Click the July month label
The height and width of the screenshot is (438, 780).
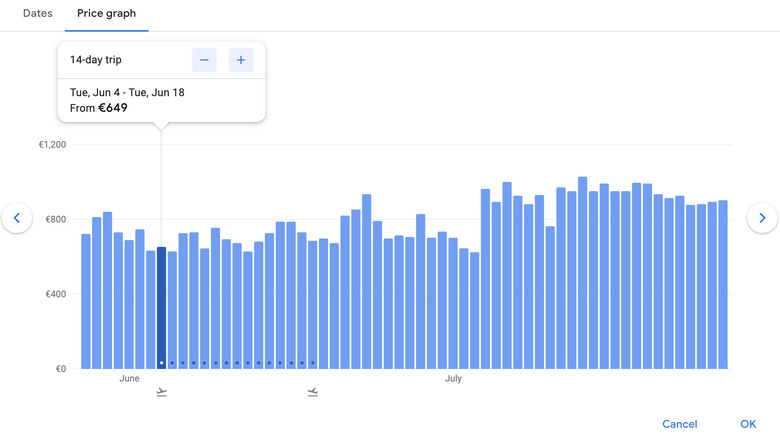(x=453, y=379)
